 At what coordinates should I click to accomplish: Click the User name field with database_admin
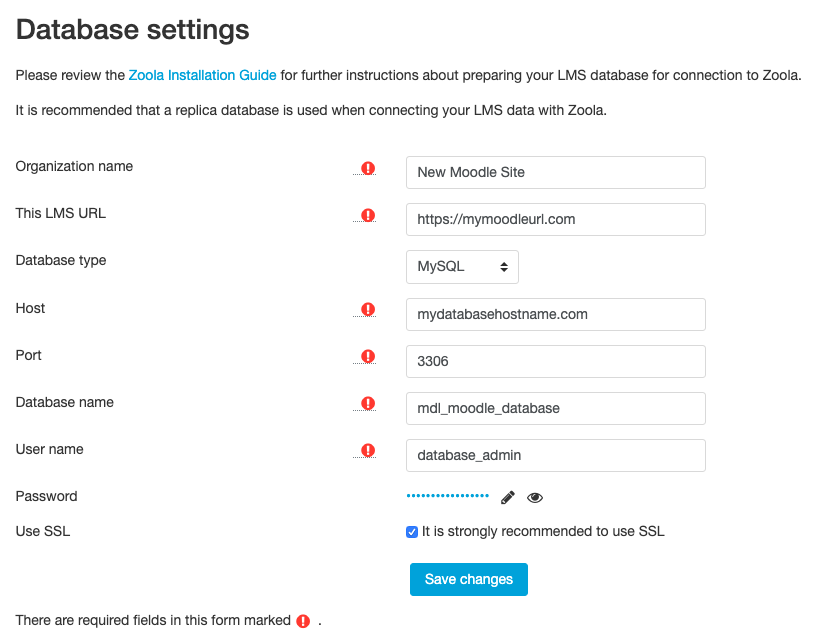click(x=556, y=456)
